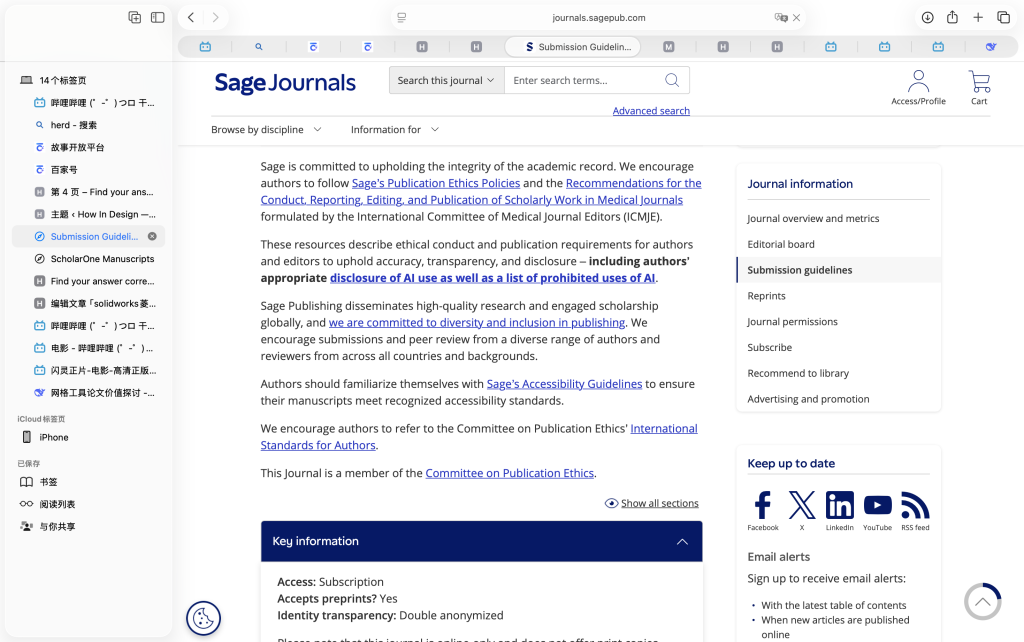This screenshot has width=1024, height=642.
Task: Switch to 'herd - 搜索' sidebar tab
Action: coord(88,125)
